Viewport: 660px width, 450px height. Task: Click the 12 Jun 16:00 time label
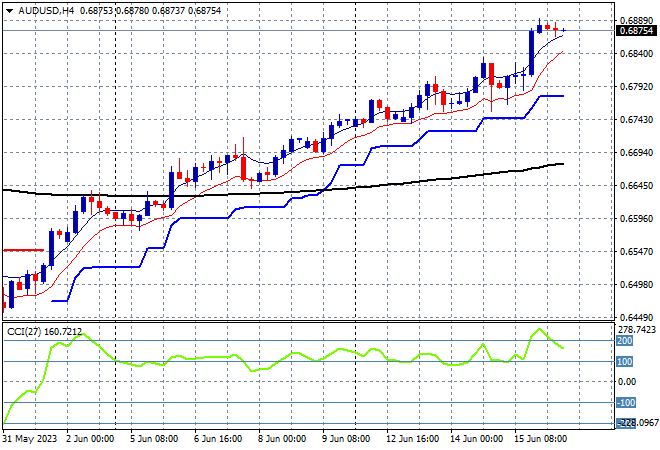(412, 439)
